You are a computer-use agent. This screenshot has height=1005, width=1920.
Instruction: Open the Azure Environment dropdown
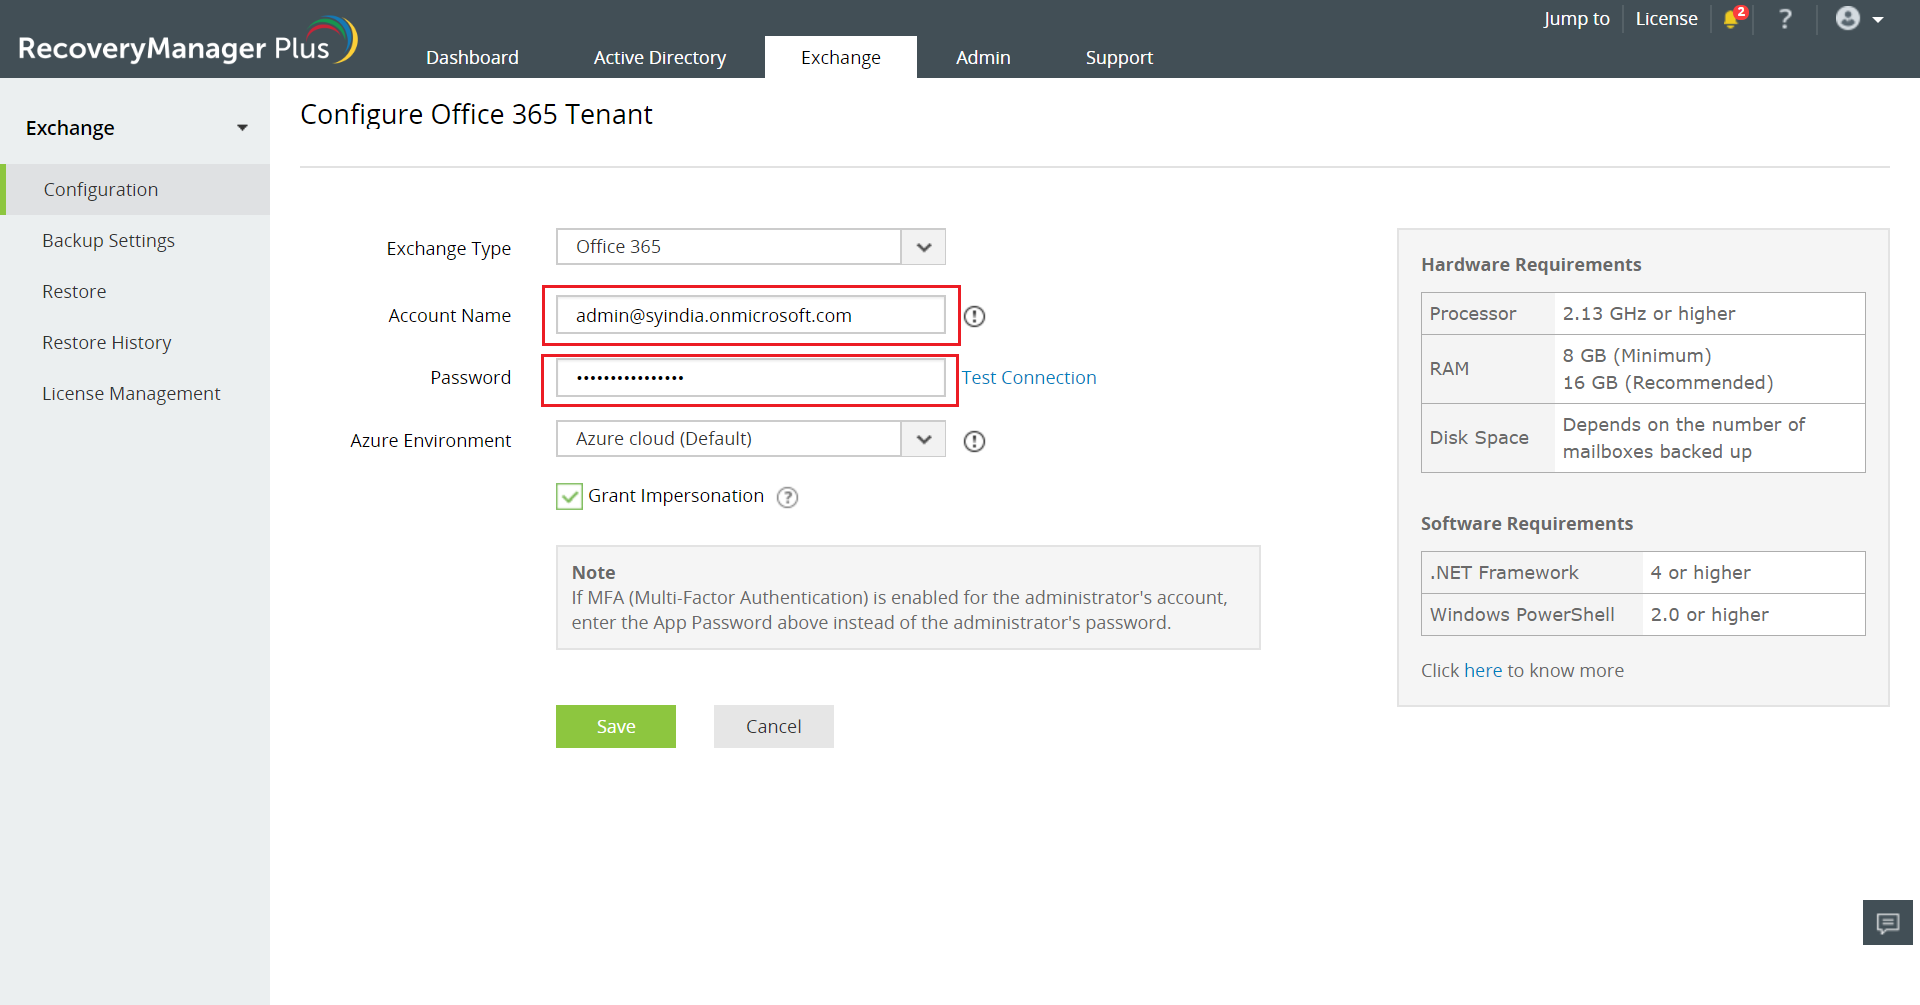[923, 439]
